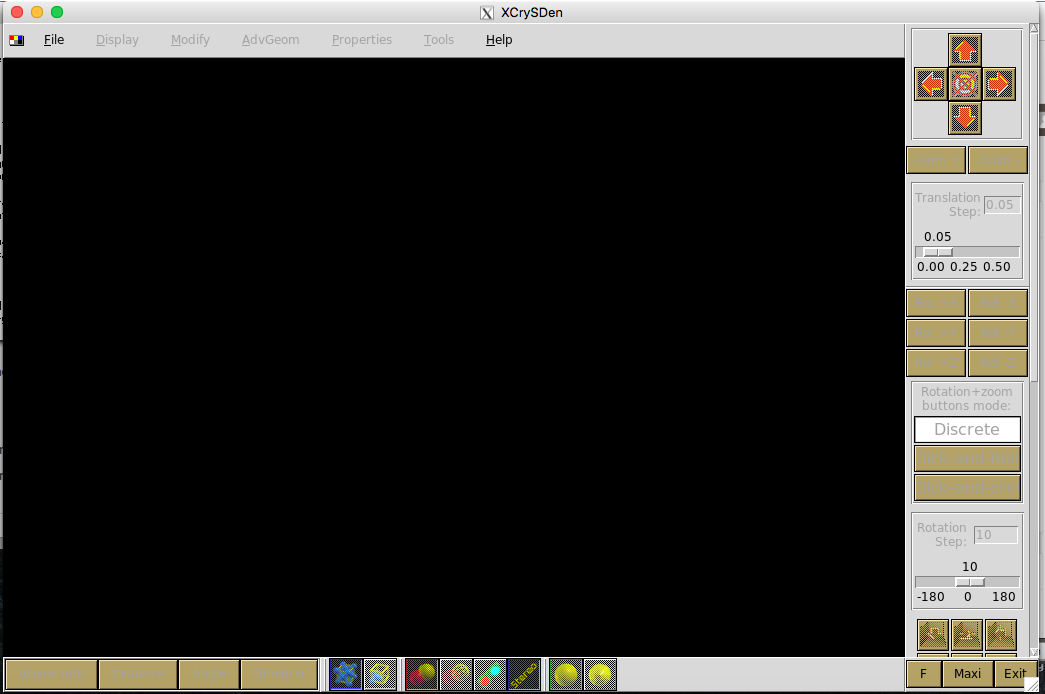Click the Dihedral button
The height and width of the screenshot is (694, 1045).
click(279, 675)
